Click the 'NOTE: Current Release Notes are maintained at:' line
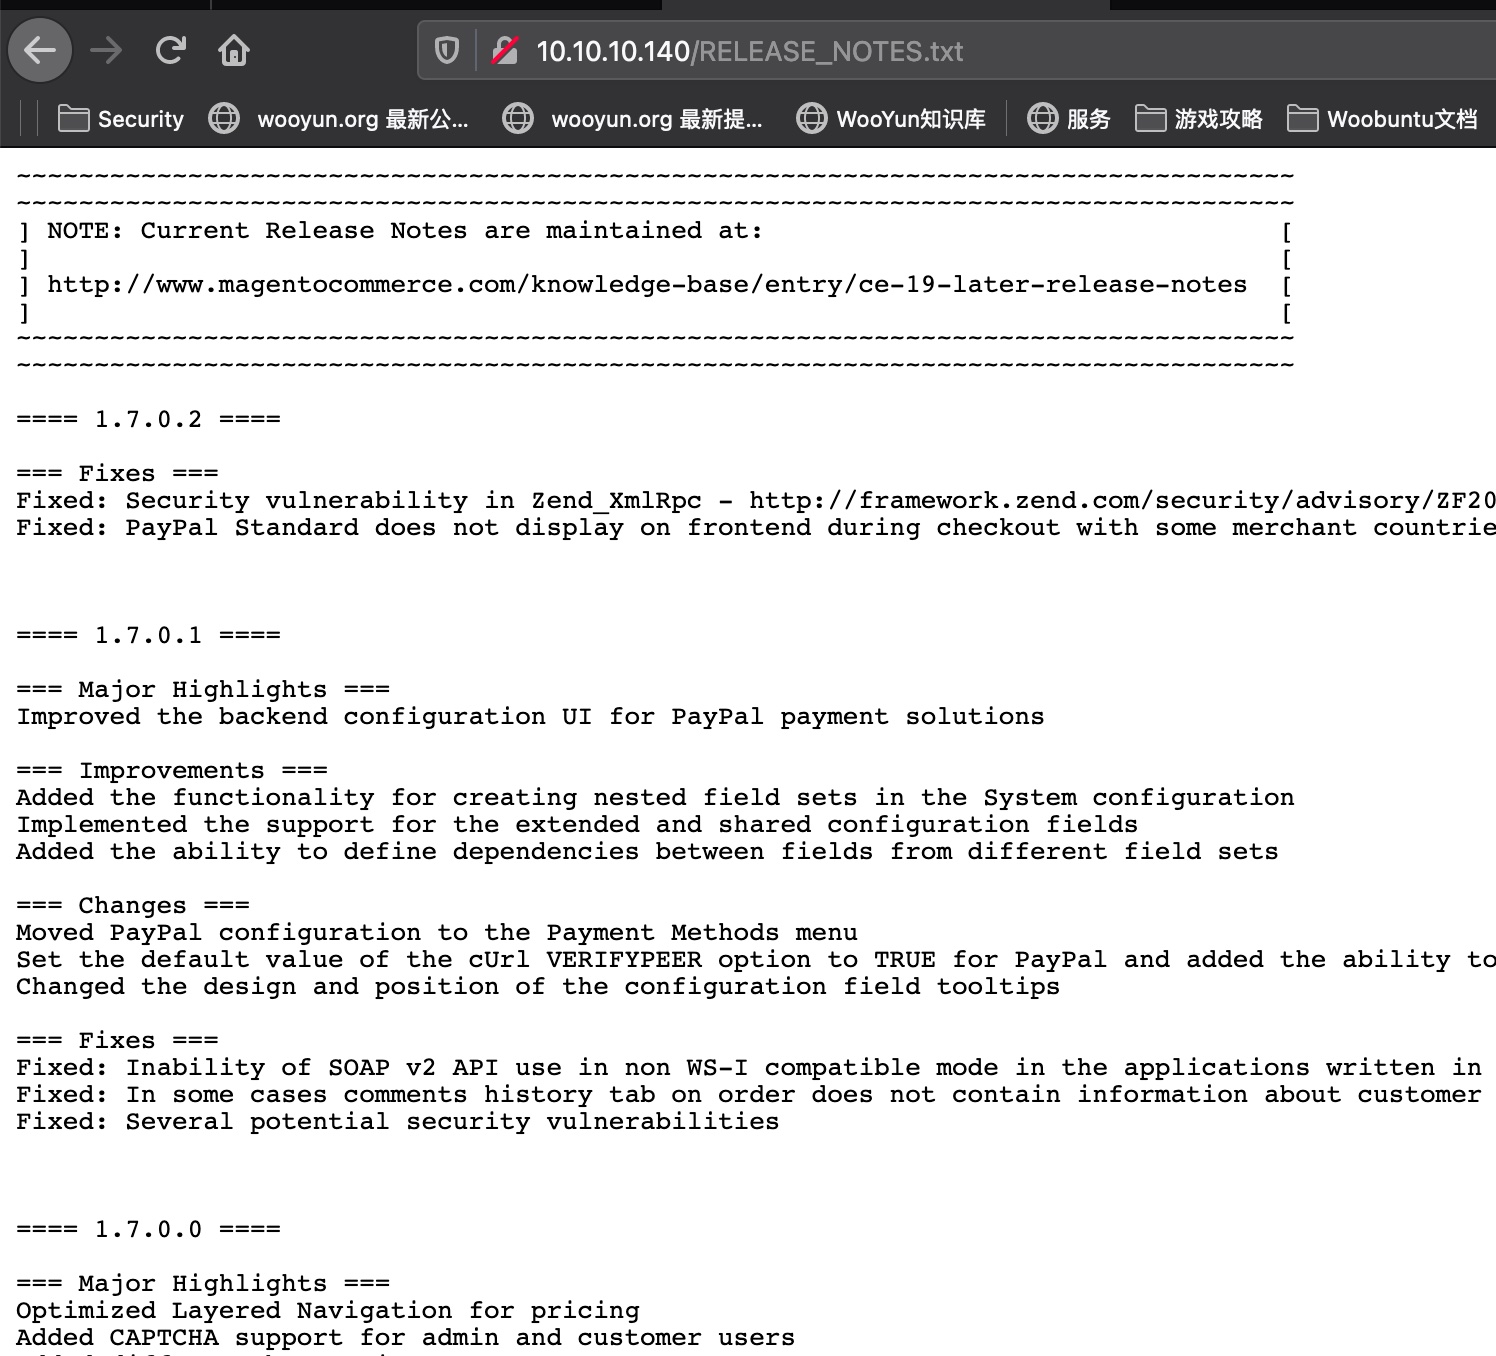 405,231
